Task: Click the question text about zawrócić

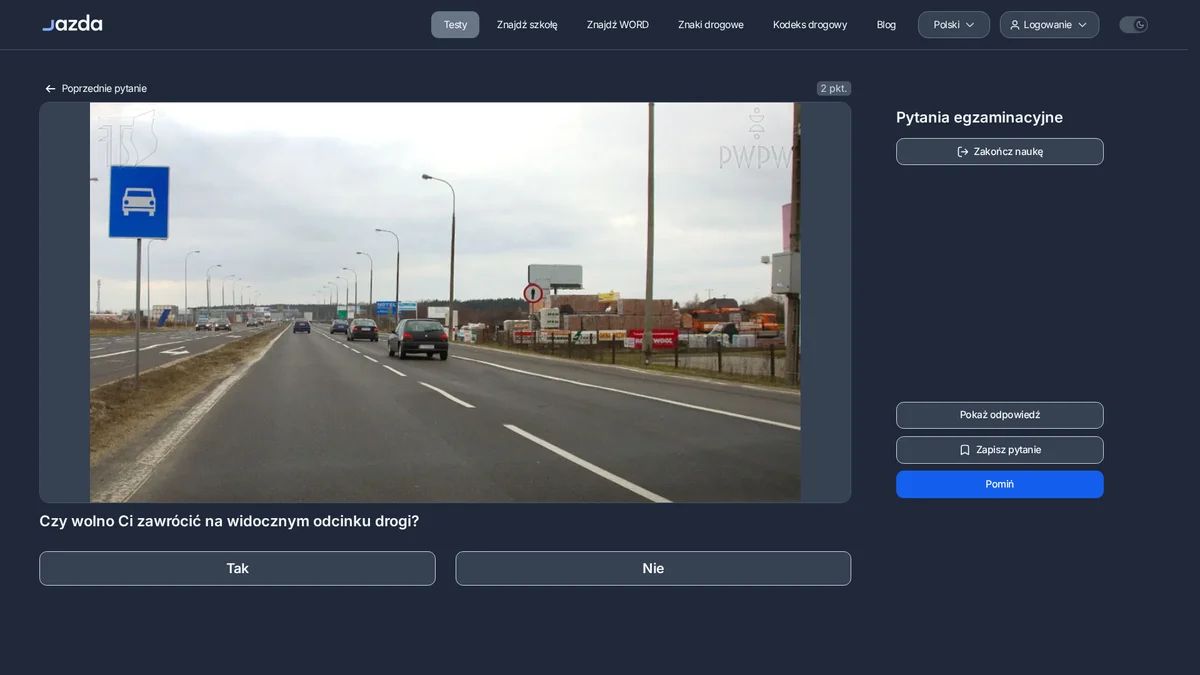Action: point(229,521)
